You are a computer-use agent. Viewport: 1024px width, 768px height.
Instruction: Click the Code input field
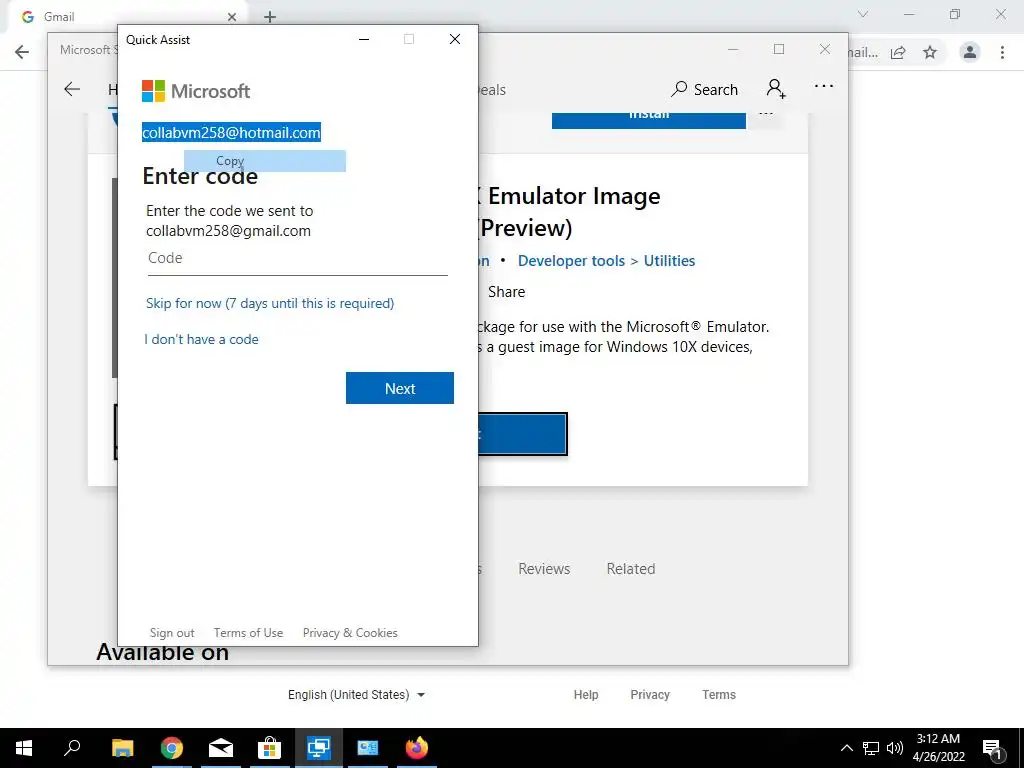pos(297,259)
